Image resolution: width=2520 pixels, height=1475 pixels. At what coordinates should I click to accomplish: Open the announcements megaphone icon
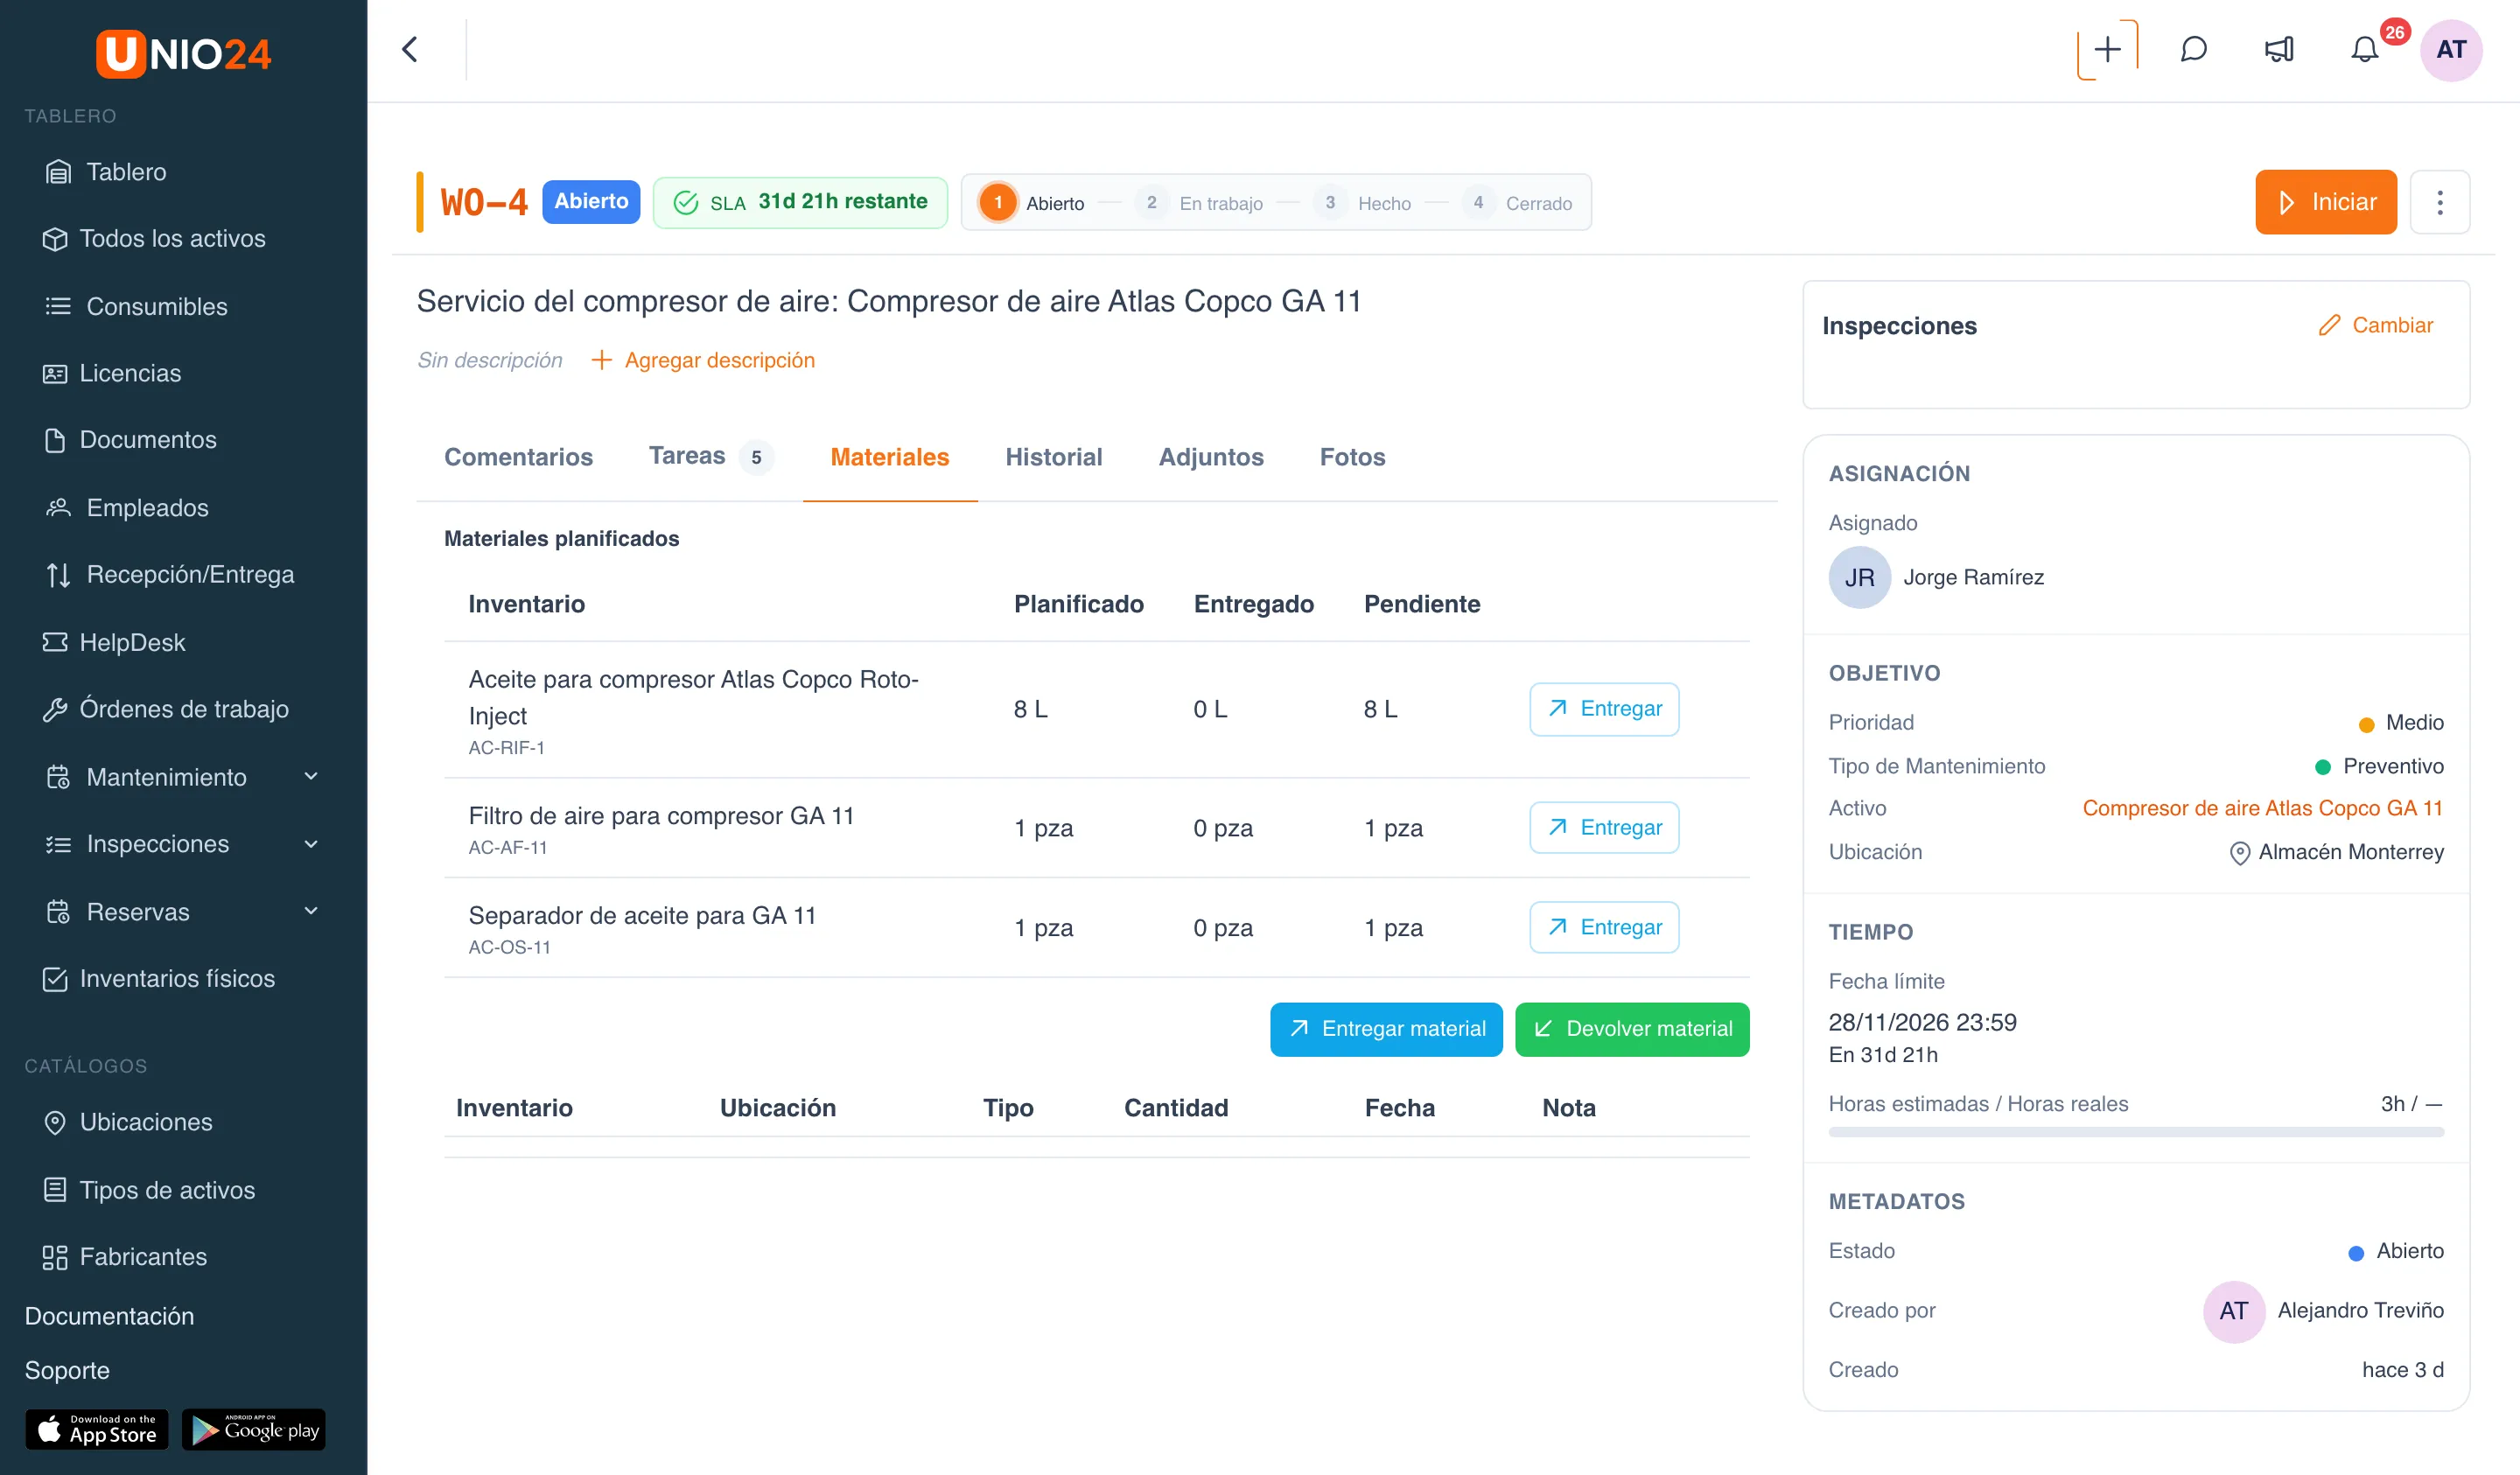(2279, 49)
